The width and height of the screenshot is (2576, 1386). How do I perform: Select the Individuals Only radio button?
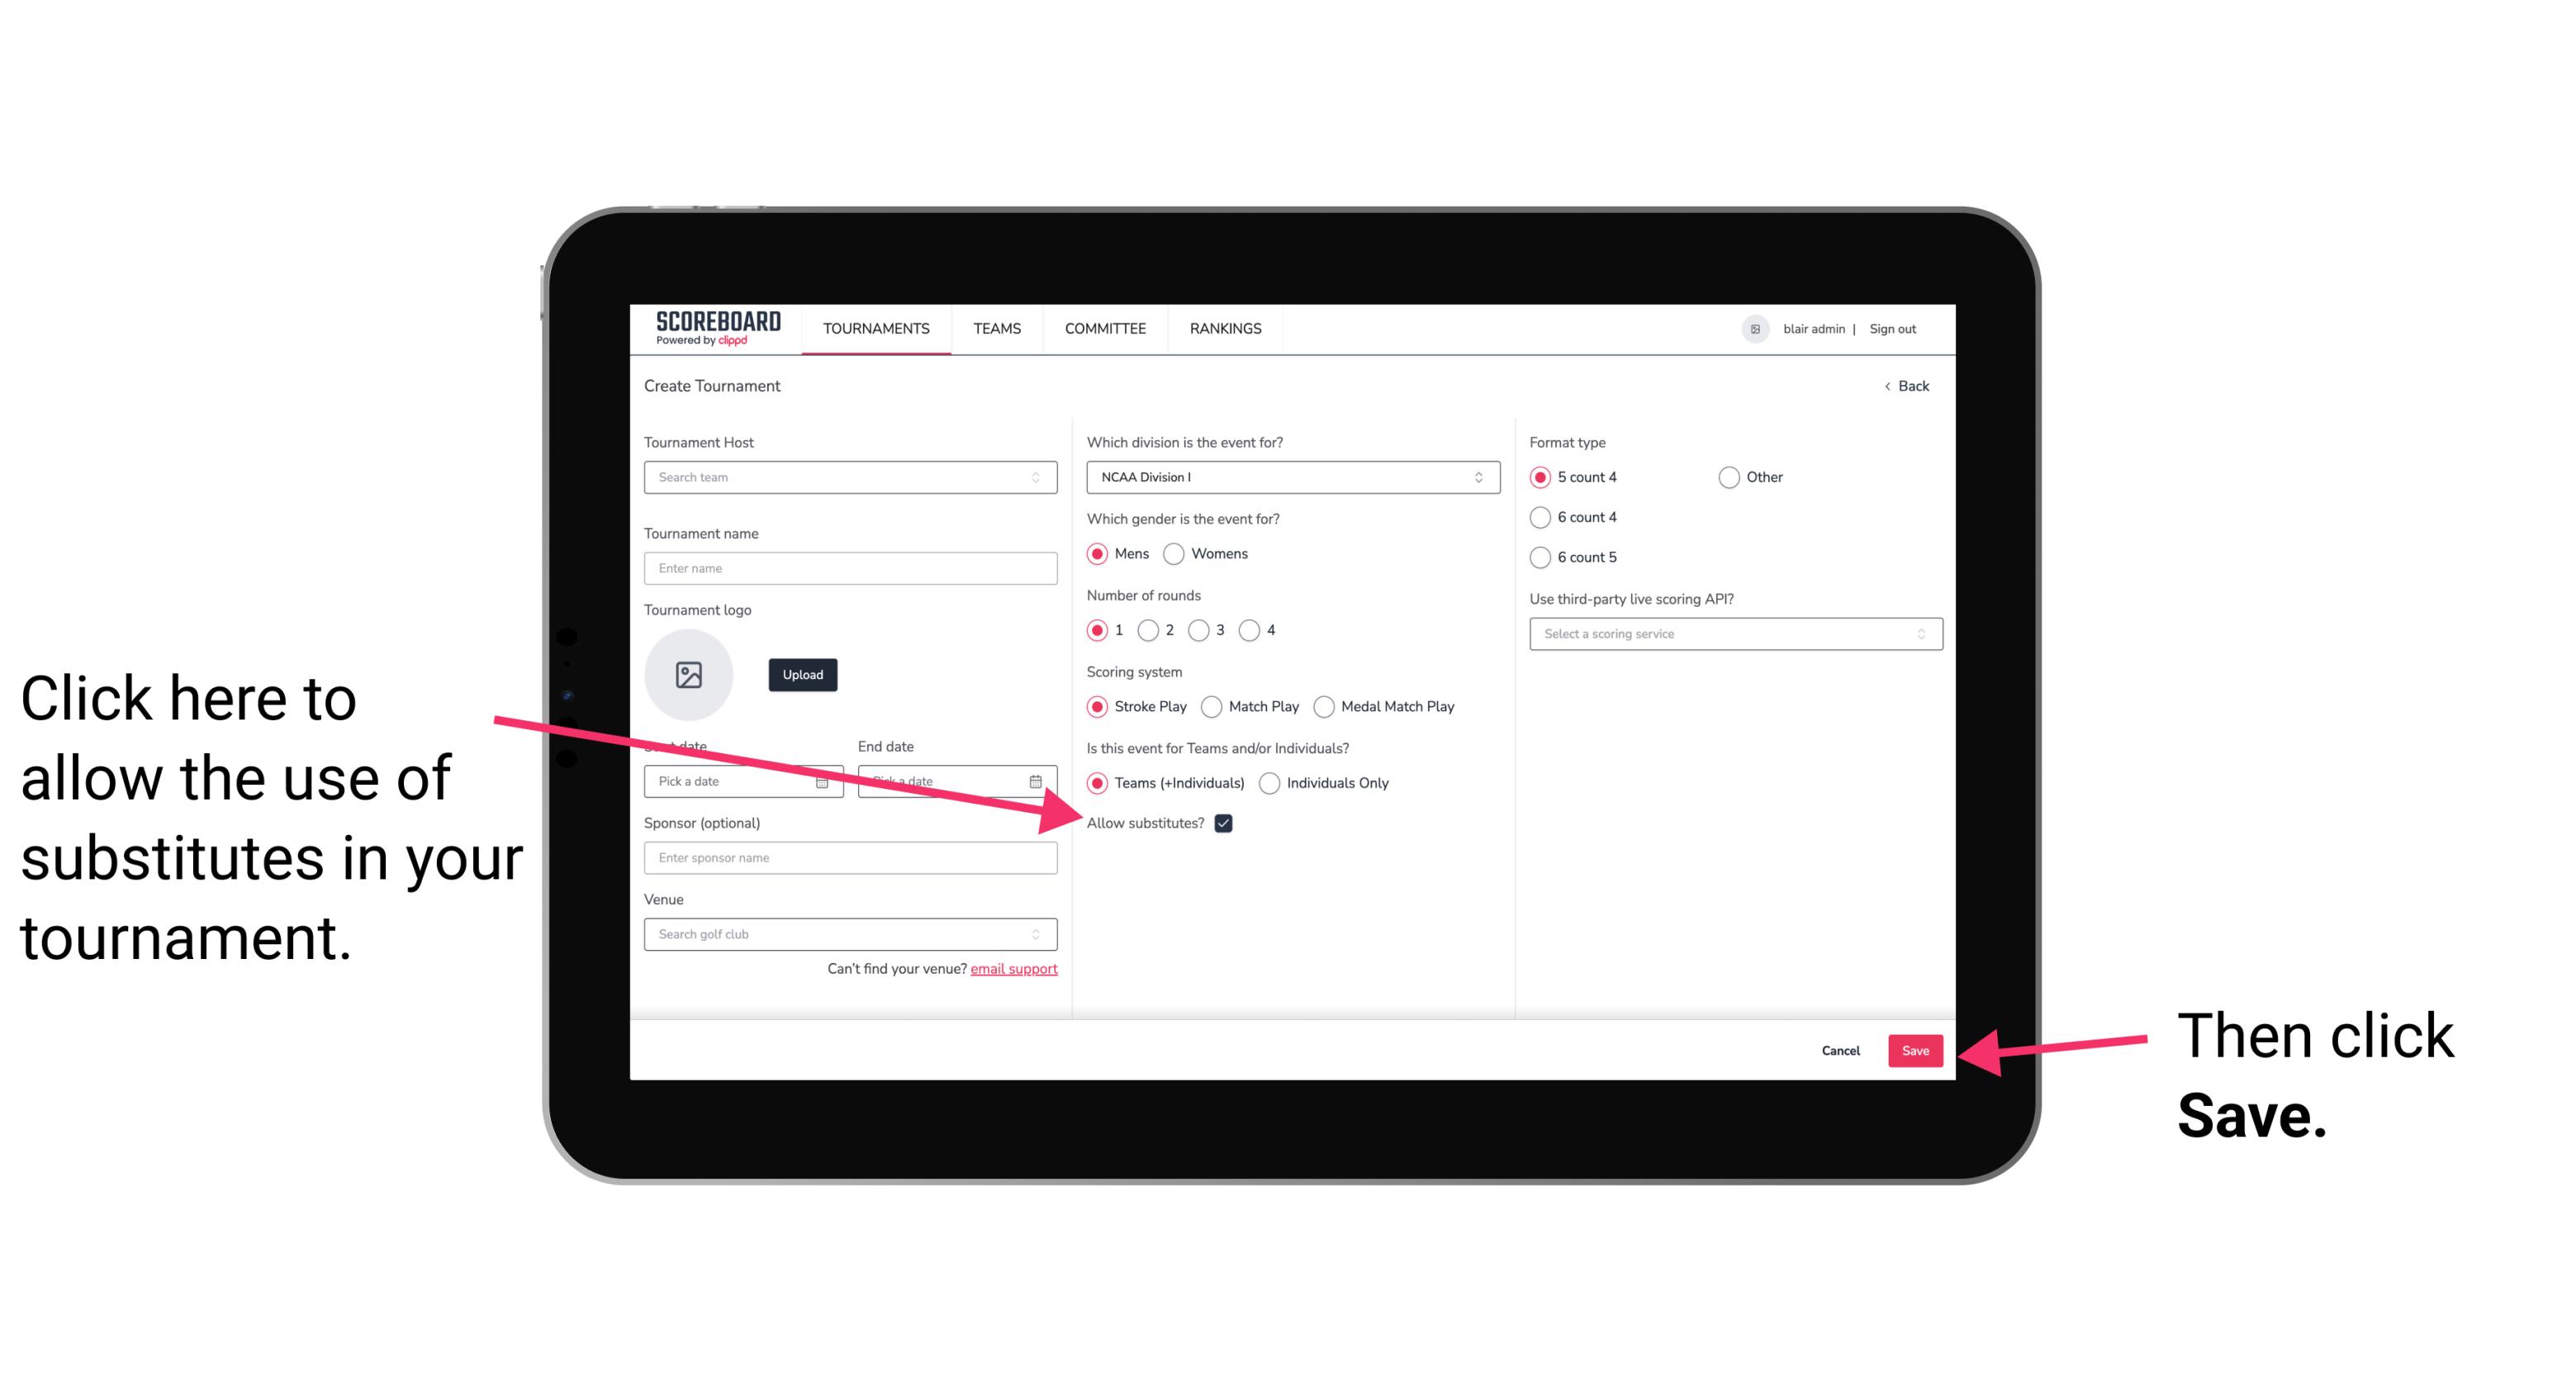(1269, 784)
